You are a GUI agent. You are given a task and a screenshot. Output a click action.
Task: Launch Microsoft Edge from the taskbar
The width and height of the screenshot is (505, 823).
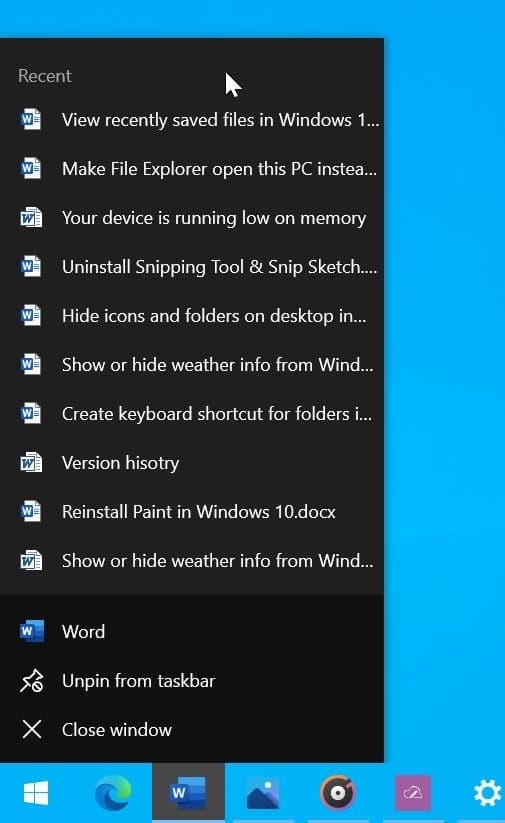pos(112,792)
